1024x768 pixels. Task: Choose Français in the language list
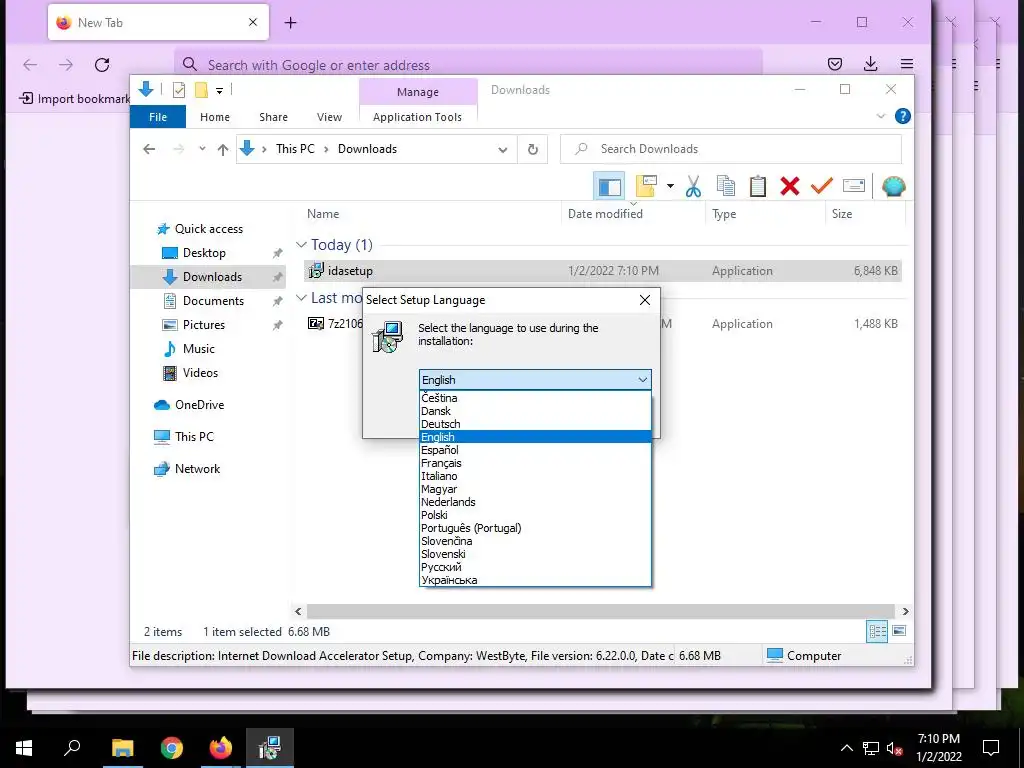click(536, 463)
